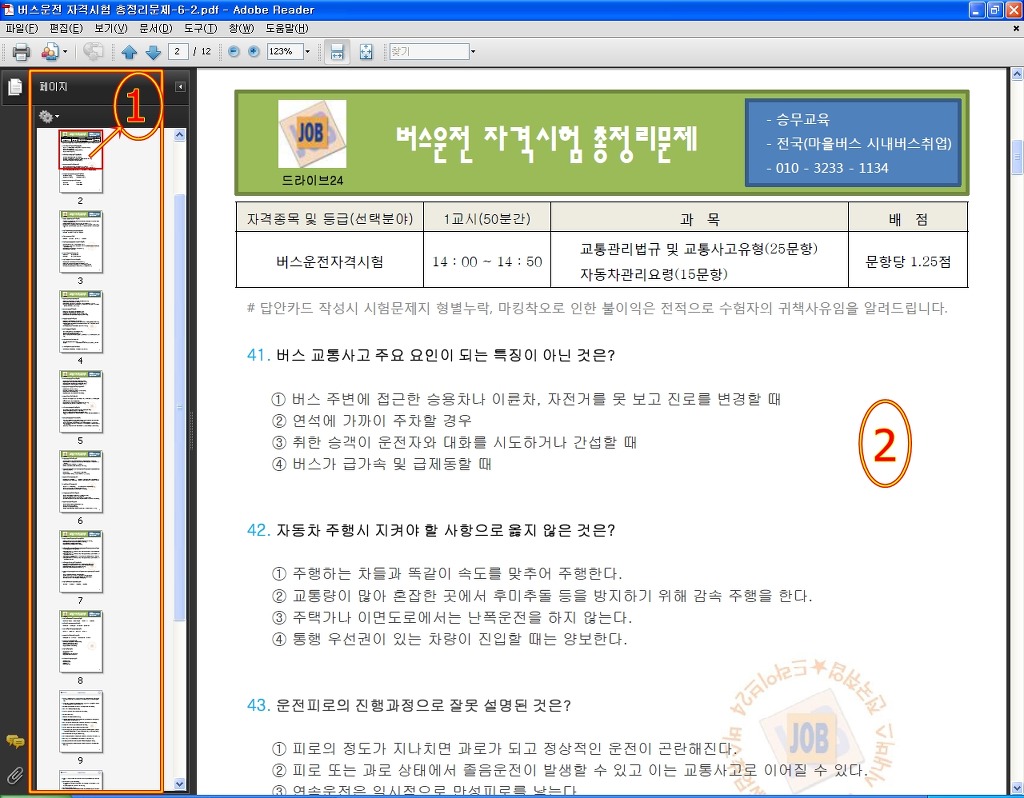
Task: Select page 3 thumbnail
Action: point(80,242)
